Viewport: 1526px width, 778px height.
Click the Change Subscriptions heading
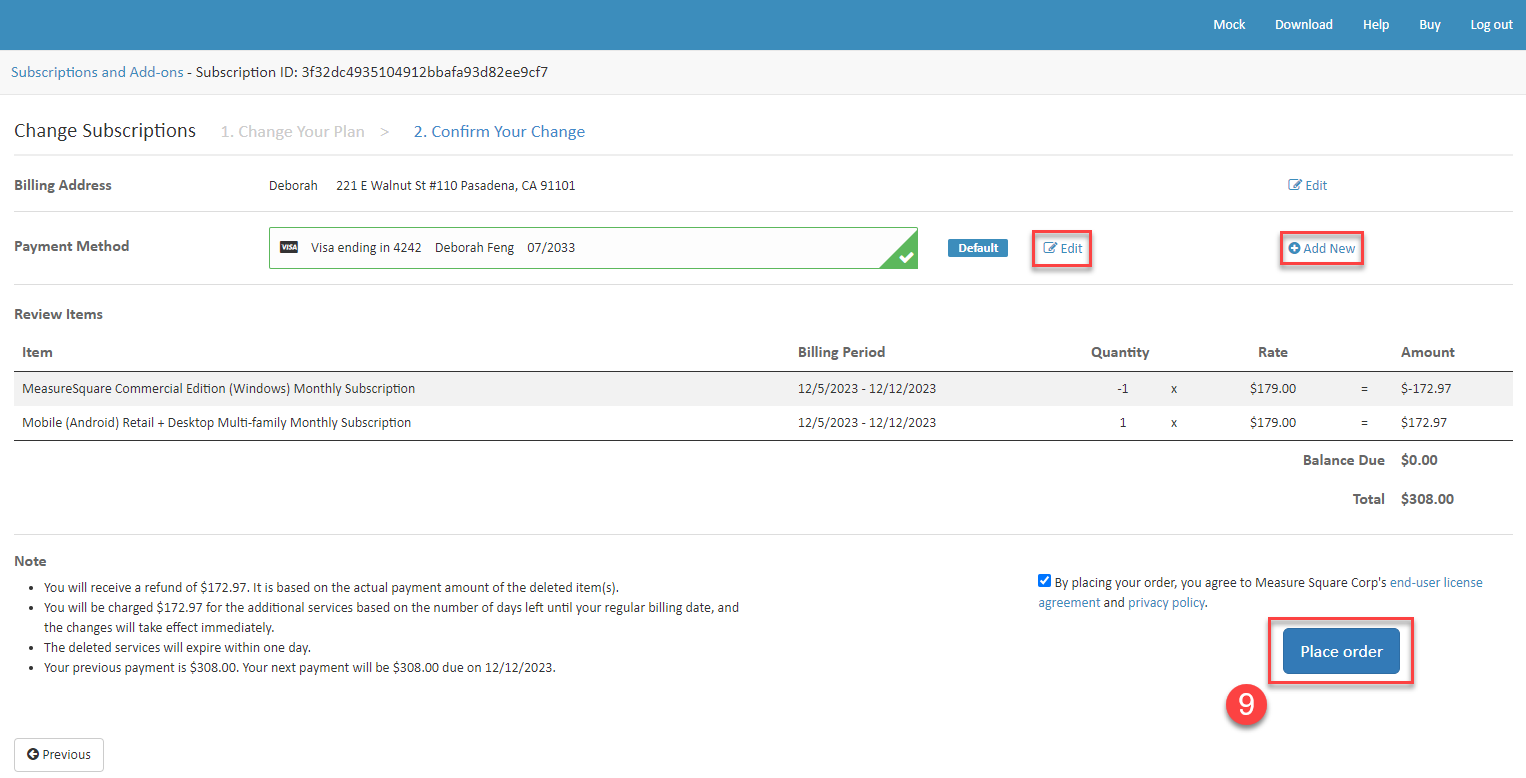105,131
